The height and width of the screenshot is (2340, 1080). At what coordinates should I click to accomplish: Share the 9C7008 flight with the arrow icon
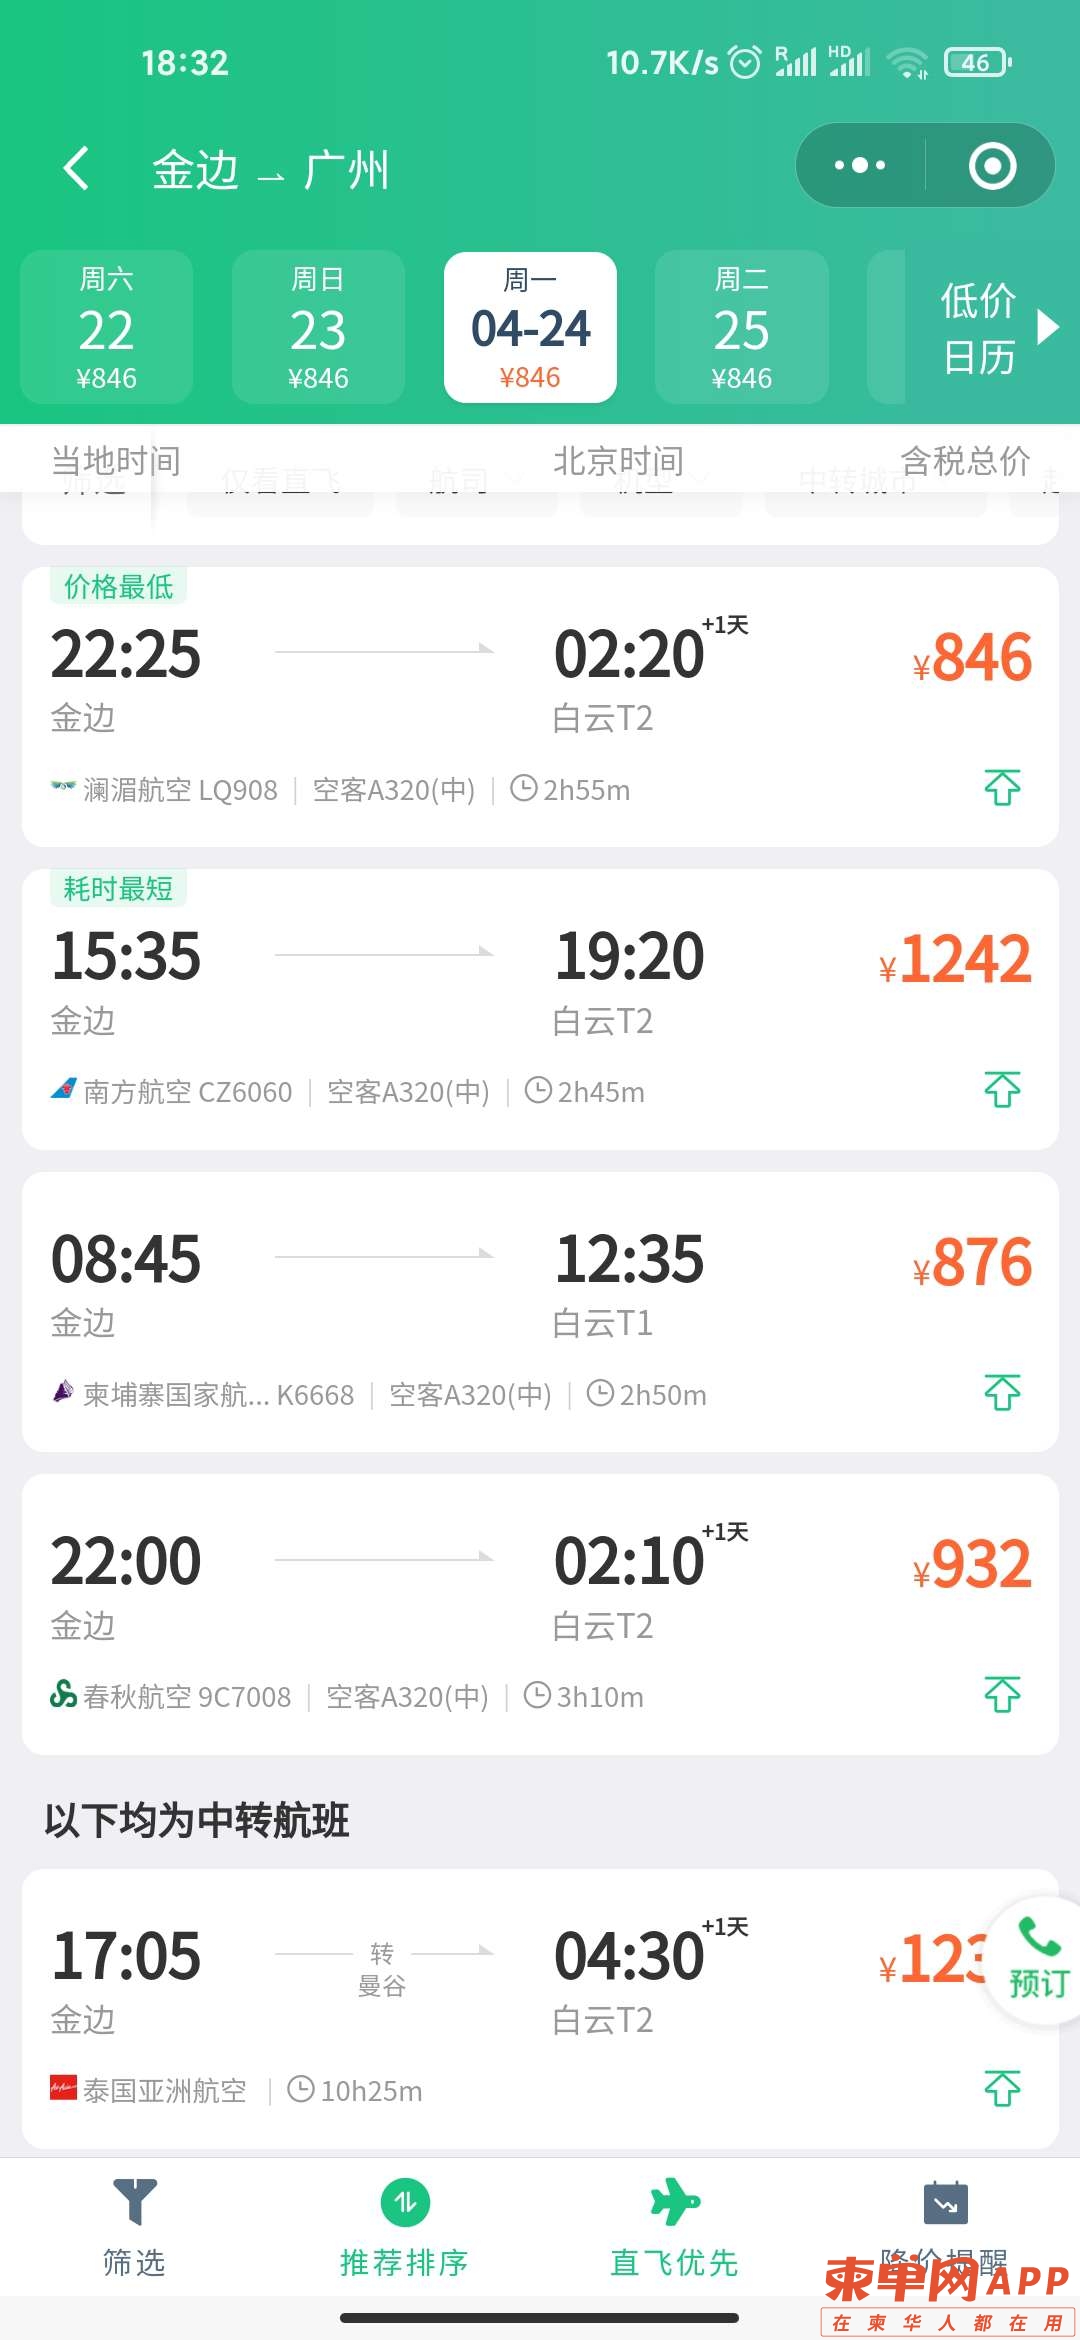(1002, 1694)
